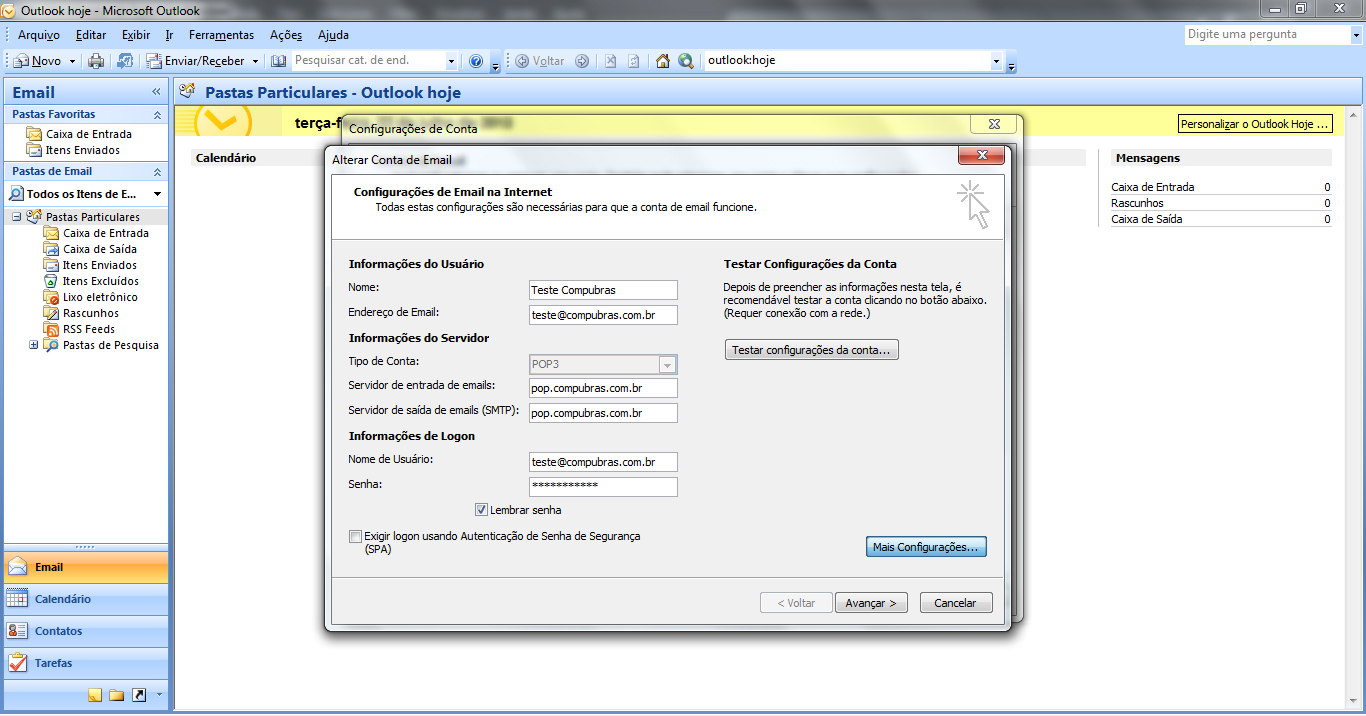Click Caixa de Entrada link under Mensagens
This screenshot has width=1366, height=716.
(x=1152, y=187)
